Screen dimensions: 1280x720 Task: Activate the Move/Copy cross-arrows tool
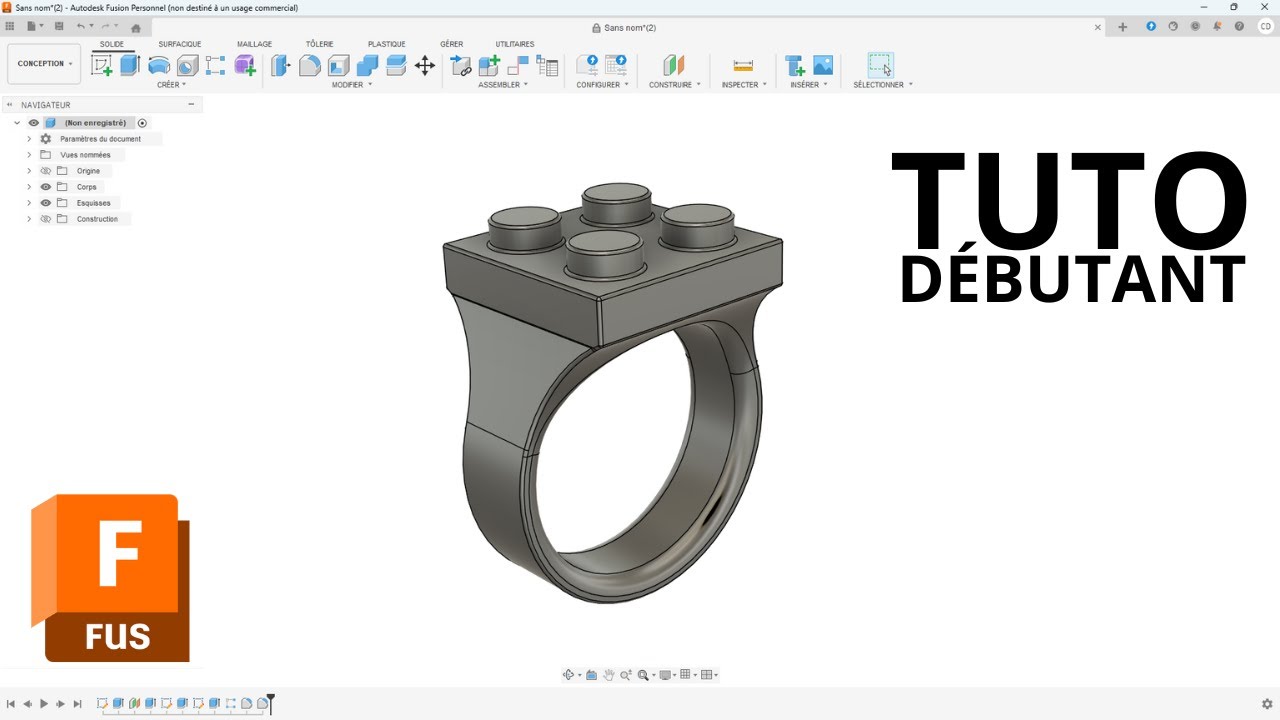425,66
